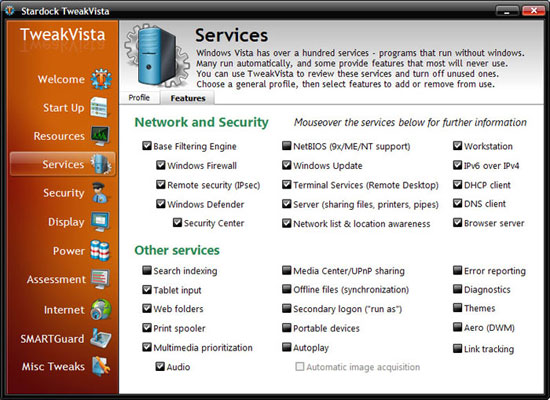The height and width of the screenshot is (400, 550).
Task: Open the SMARTGuard drive icon
Action: coord(101,338)
